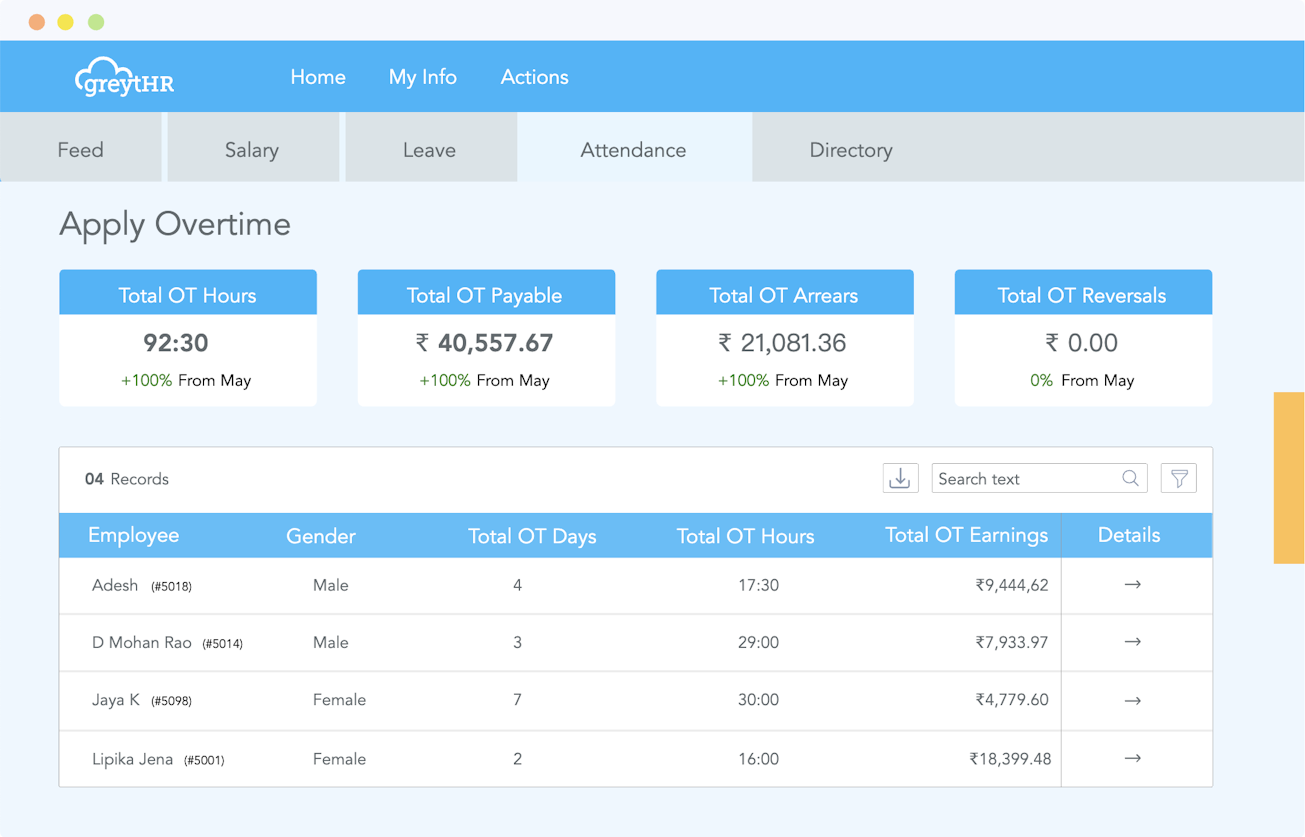
Task: Click the Home navigation link
Action: [x=318, y=77]
